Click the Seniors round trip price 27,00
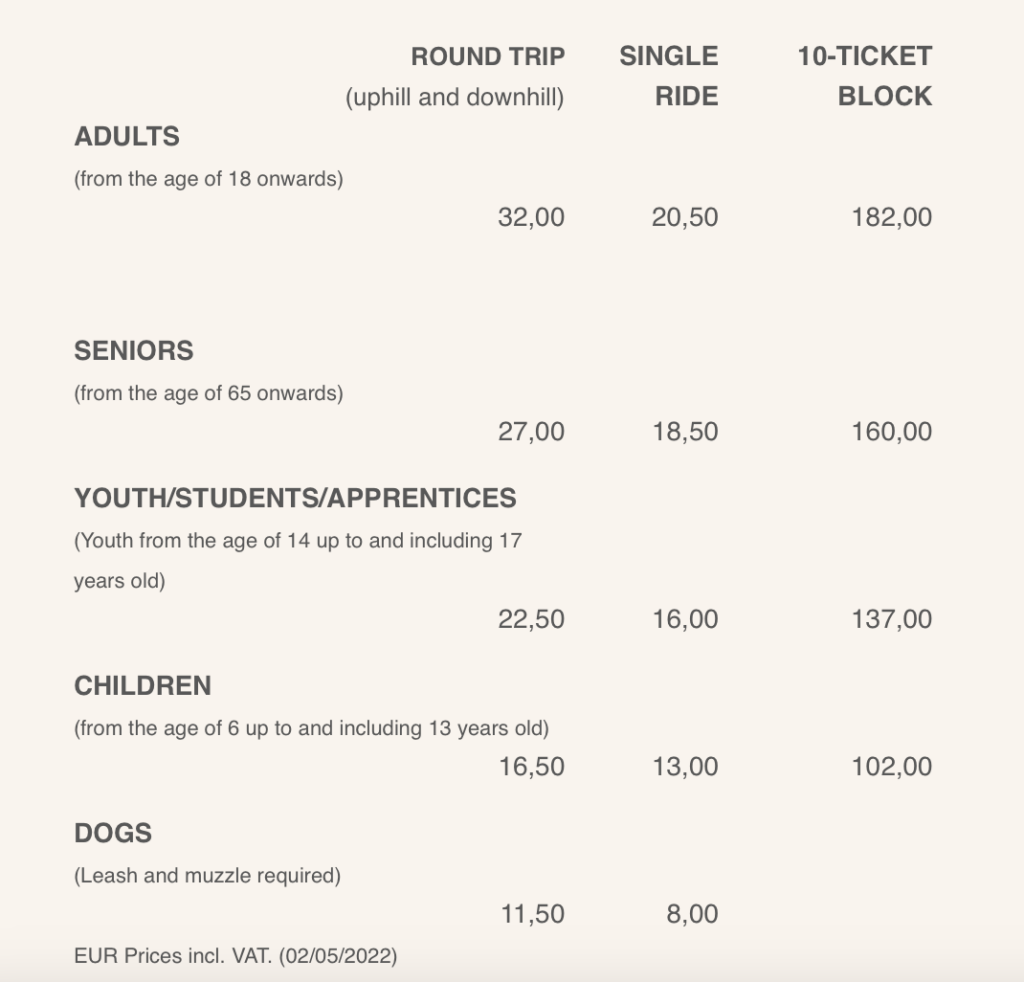 531,432
